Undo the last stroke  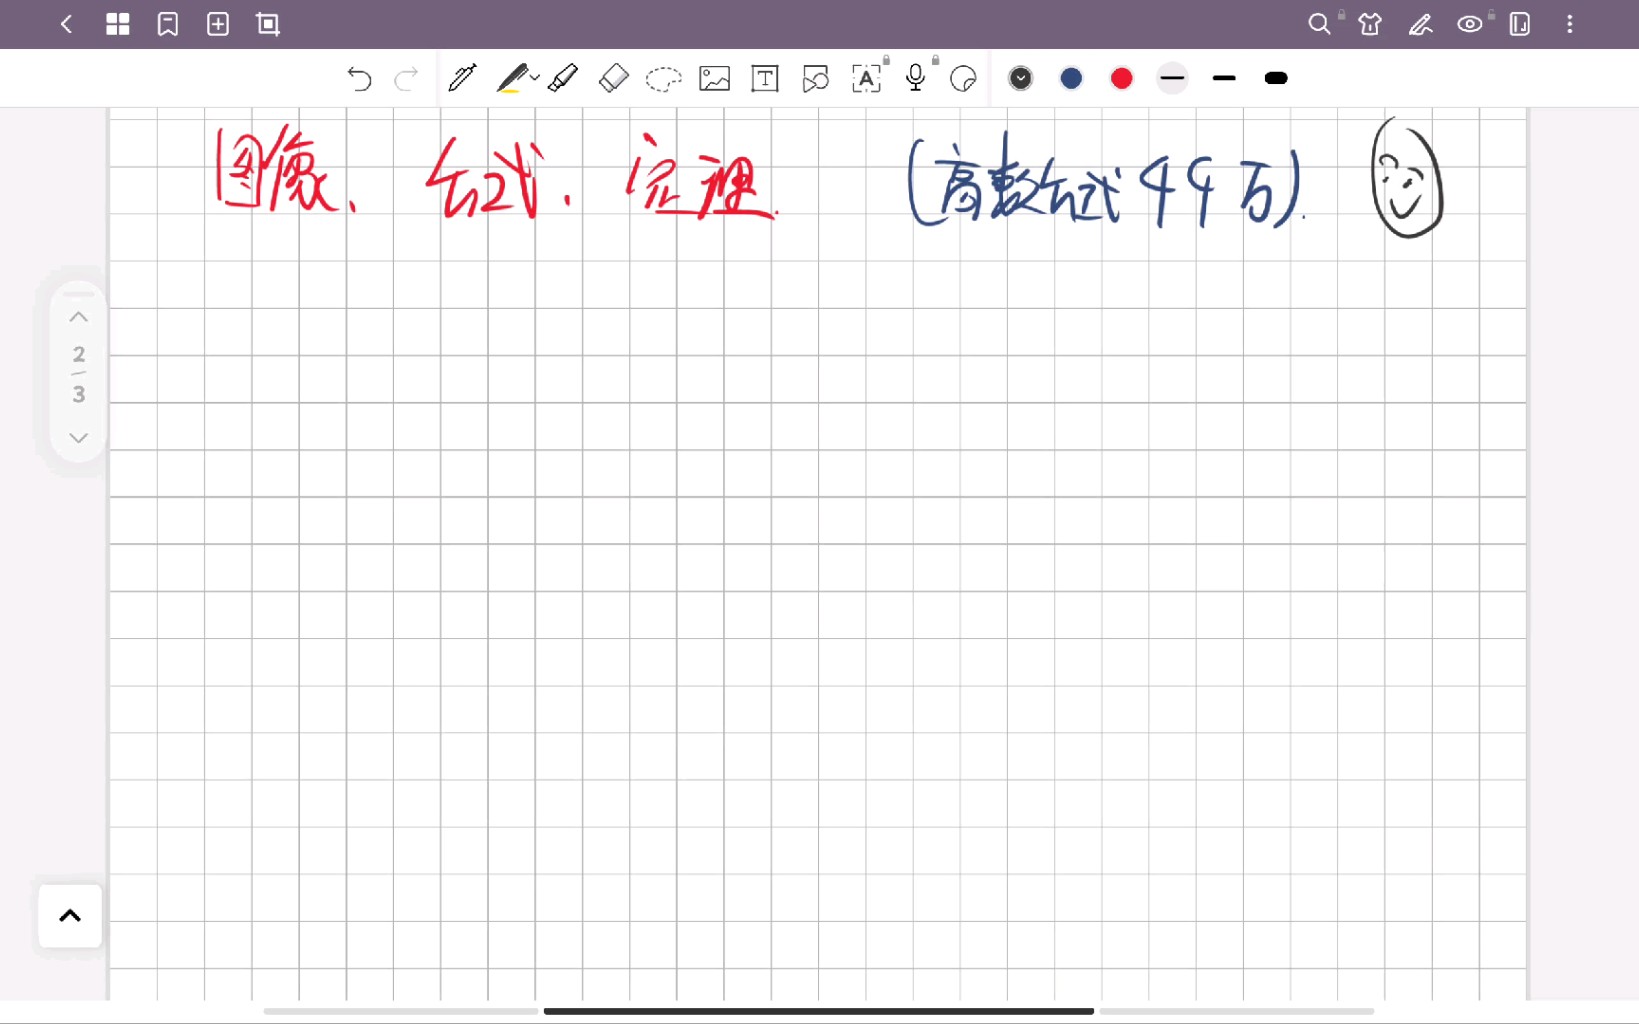point(359,78)
